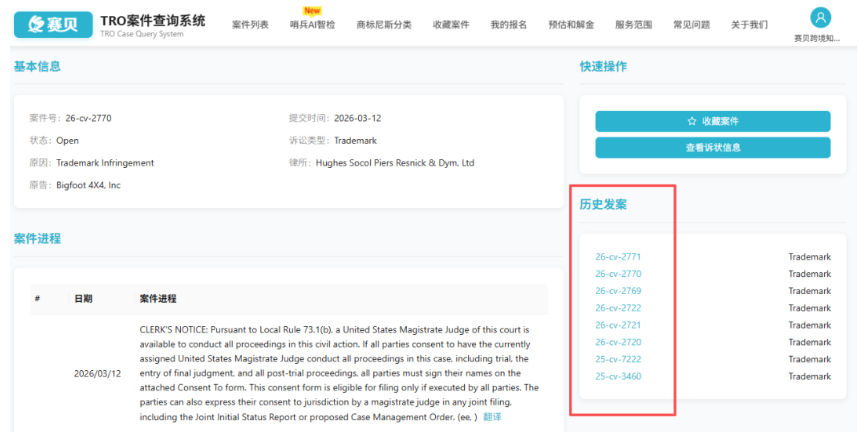Screen dimensions: 867x437
Task: Click the 赛贝 logo icon
Action: pos(52,24)
